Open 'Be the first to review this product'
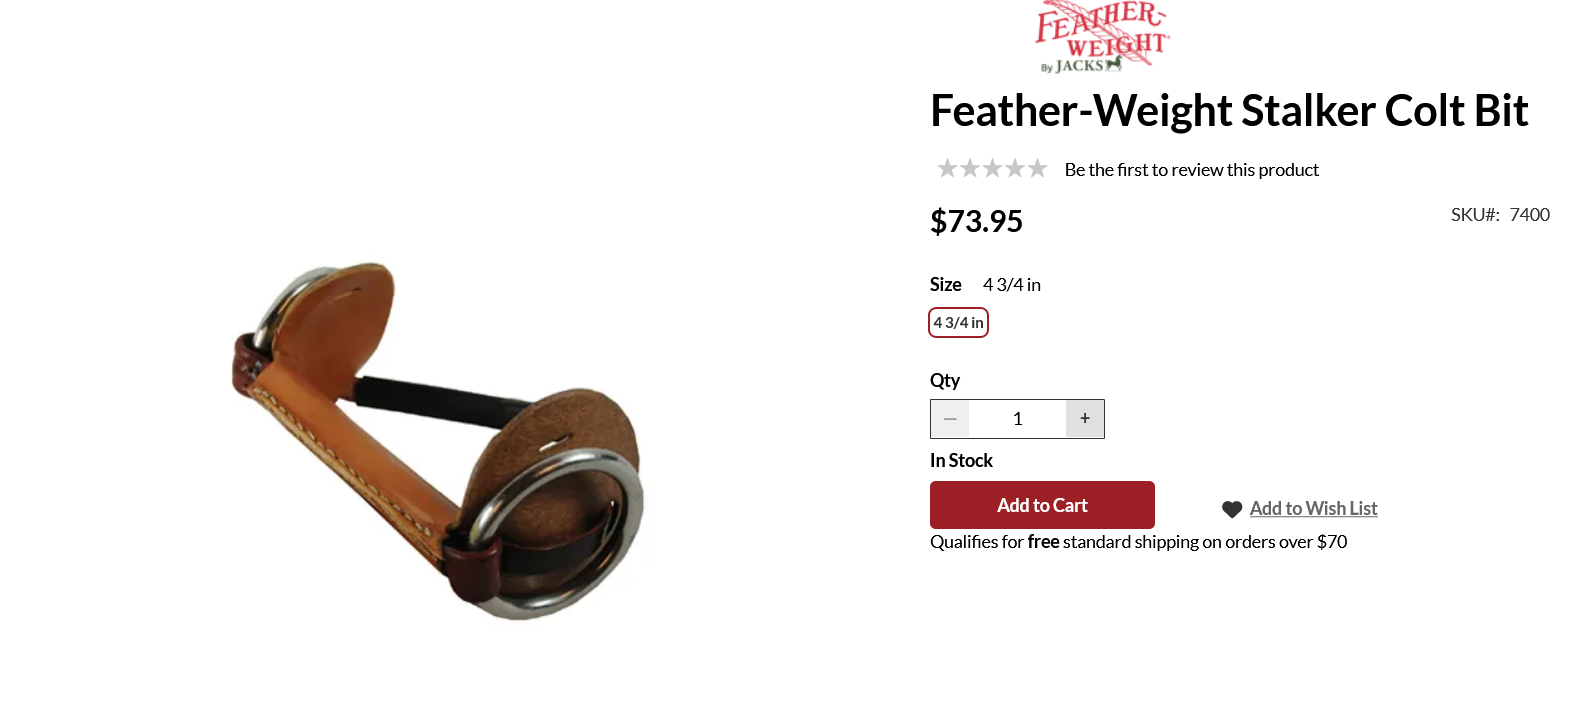The width and height of the screenshot is (1576, 728). (1191, 170)
